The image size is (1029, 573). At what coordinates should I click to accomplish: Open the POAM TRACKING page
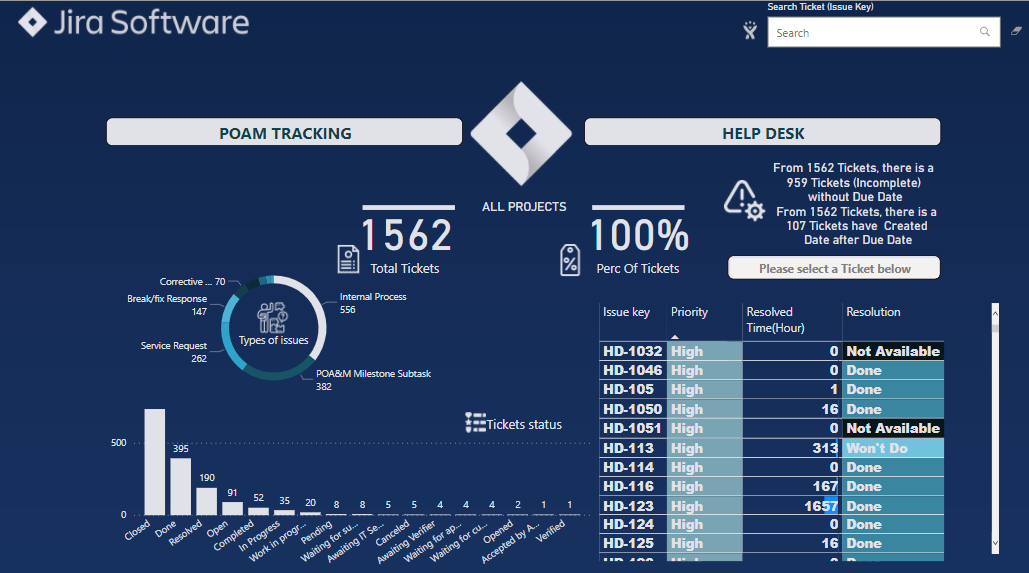coord(284,132)
